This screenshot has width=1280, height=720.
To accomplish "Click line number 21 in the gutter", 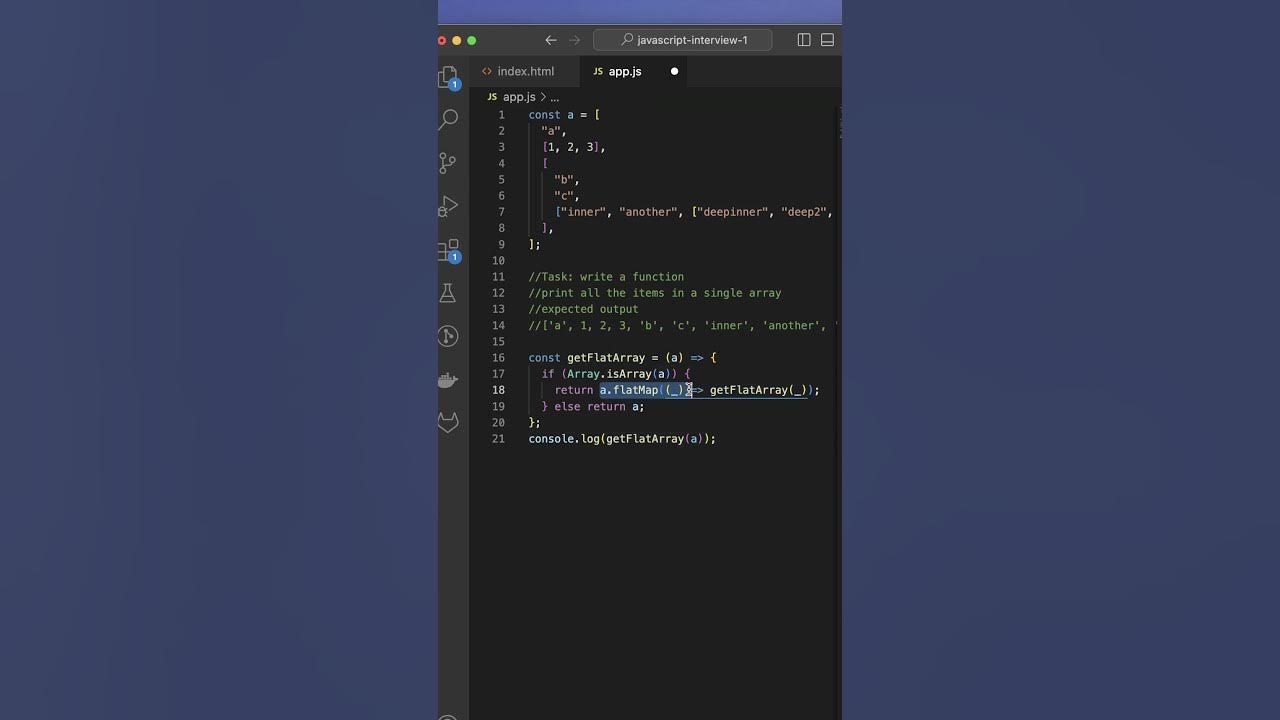I will point(498,439).
